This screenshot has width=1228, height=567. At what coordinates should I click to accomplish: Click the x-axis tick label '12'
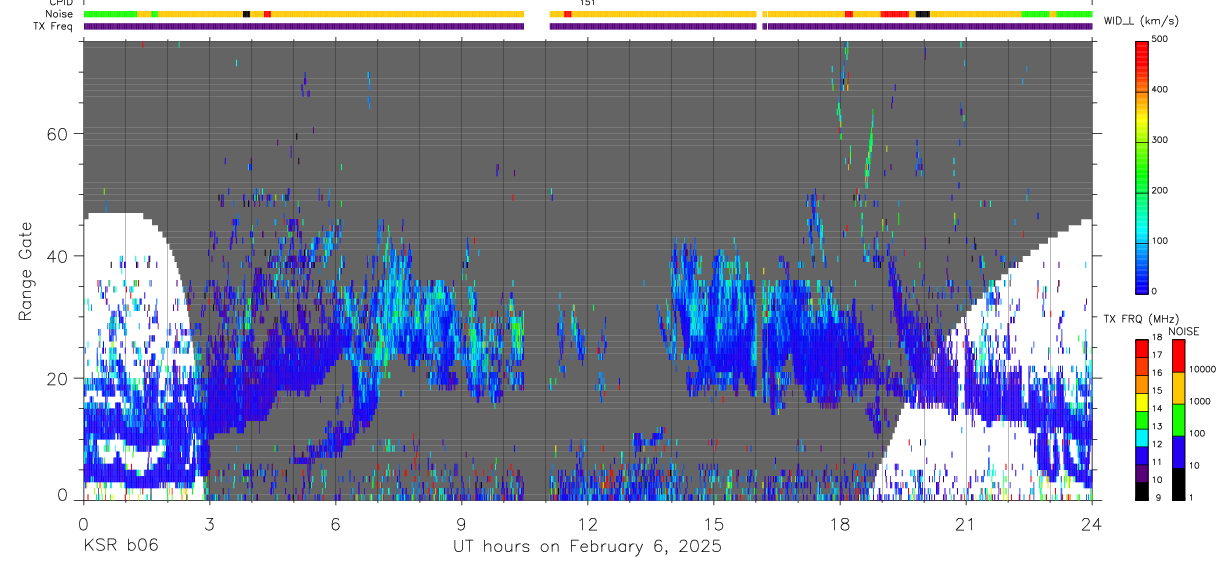(588, 523)
